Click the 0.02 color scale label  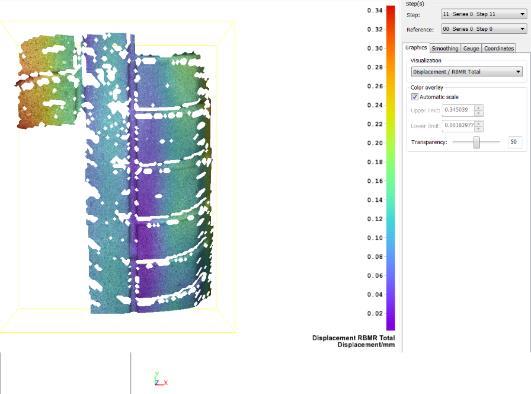click(x=375, y=313)
